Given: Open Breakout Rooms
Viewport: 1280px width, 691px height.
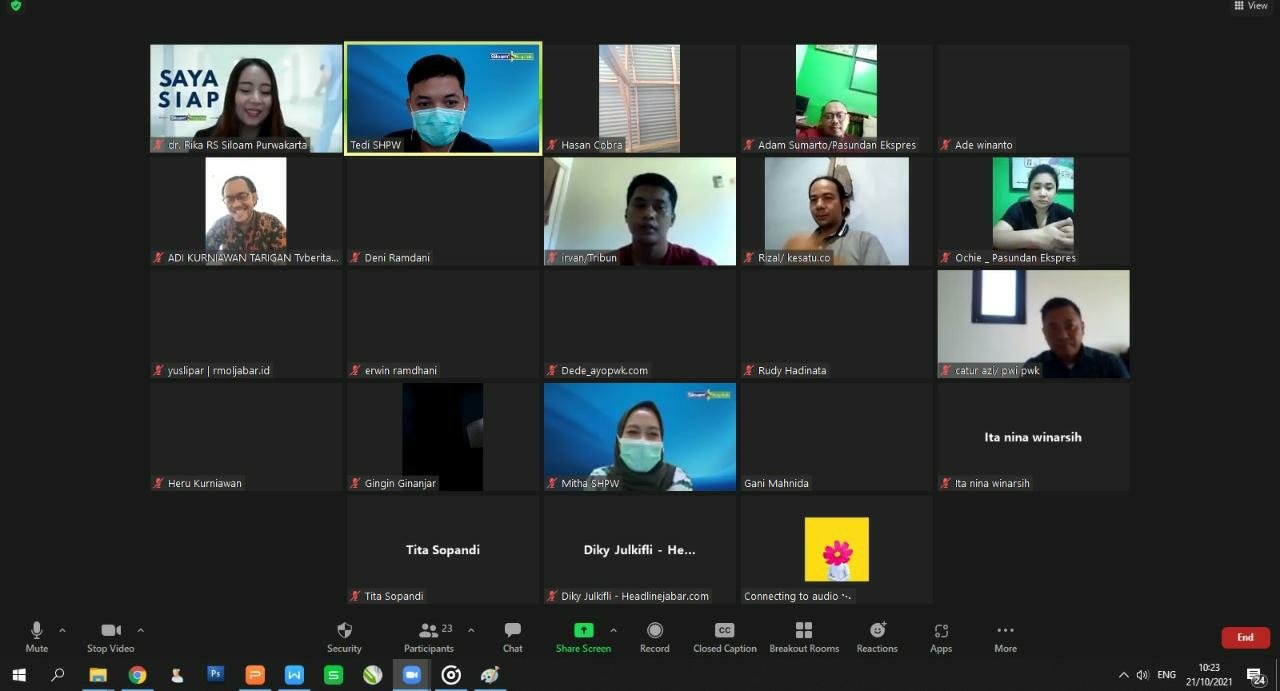Looking at the screenshot, I should (803, 636).
